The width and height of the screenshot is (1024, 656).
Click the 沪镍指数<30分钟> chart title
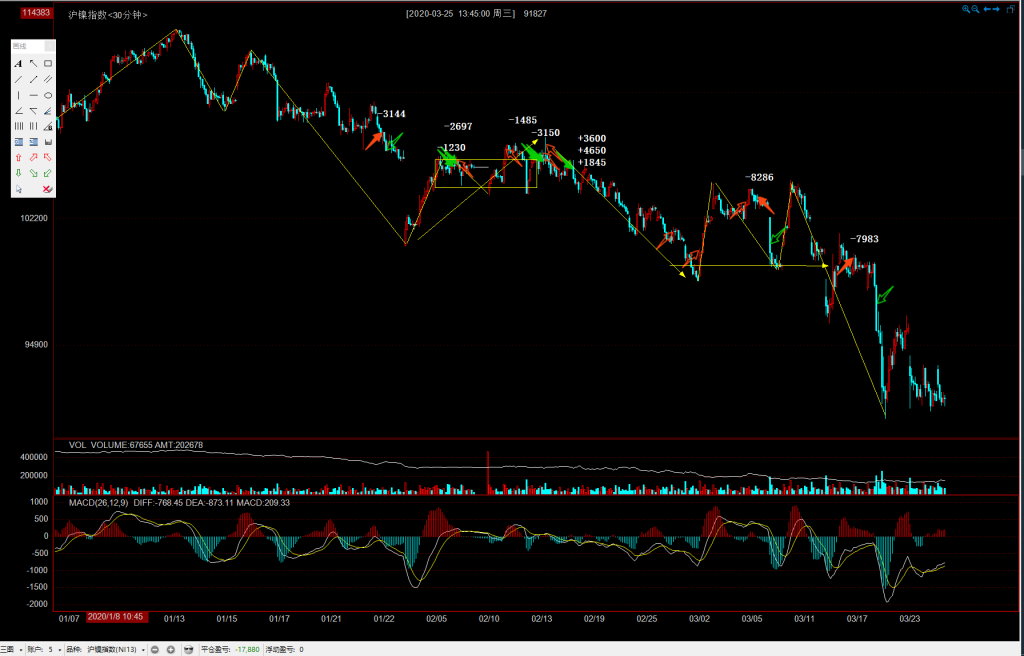point(106,15)
